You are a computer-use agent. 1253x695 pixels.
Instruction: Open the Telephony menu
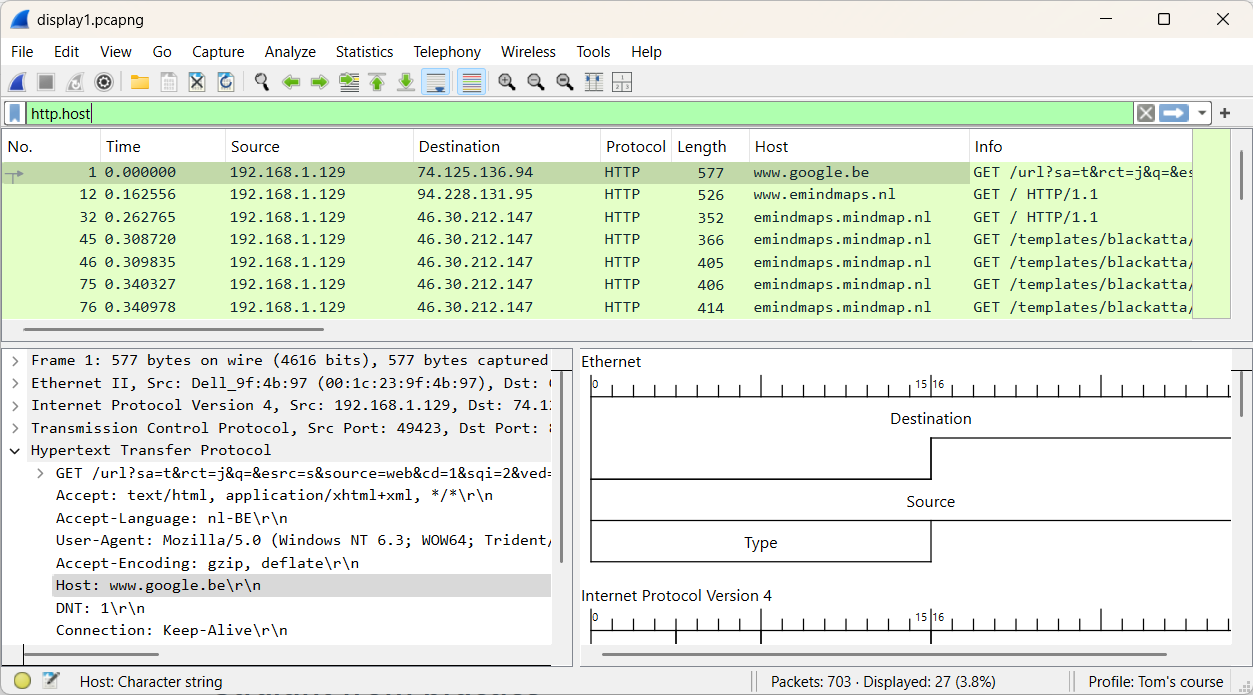(447, 52)
